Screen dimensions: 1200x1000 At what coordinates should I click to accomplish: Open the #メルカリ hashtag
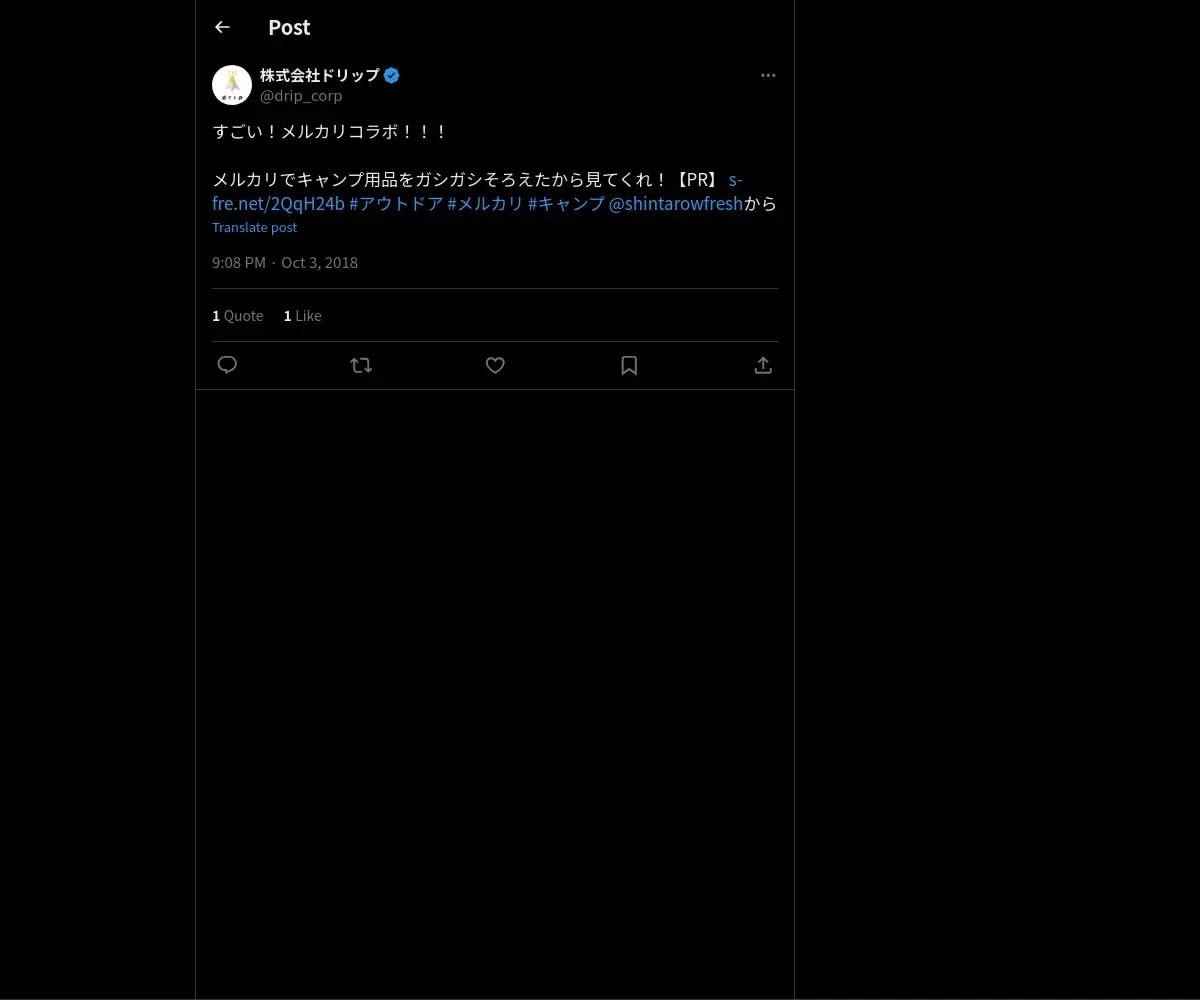click(x=485, y=204)
